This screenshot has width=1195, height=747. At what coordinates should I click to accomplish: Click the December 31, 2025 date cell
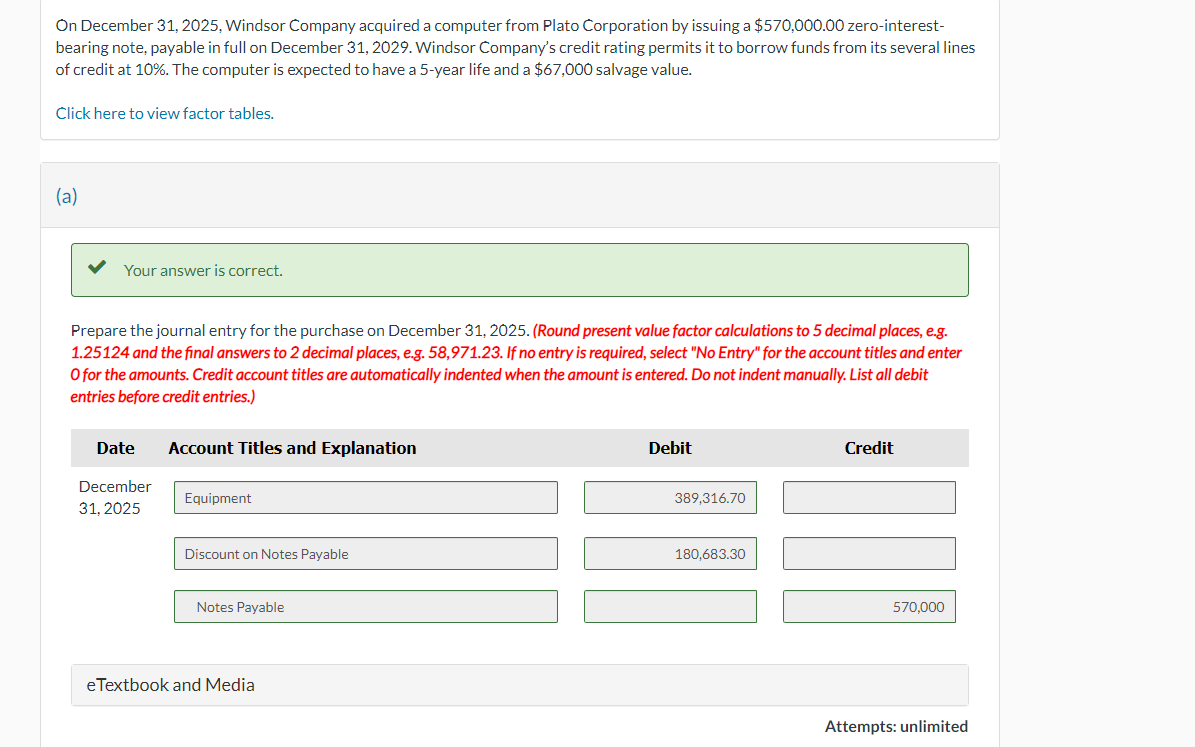[x=115, y=498]
